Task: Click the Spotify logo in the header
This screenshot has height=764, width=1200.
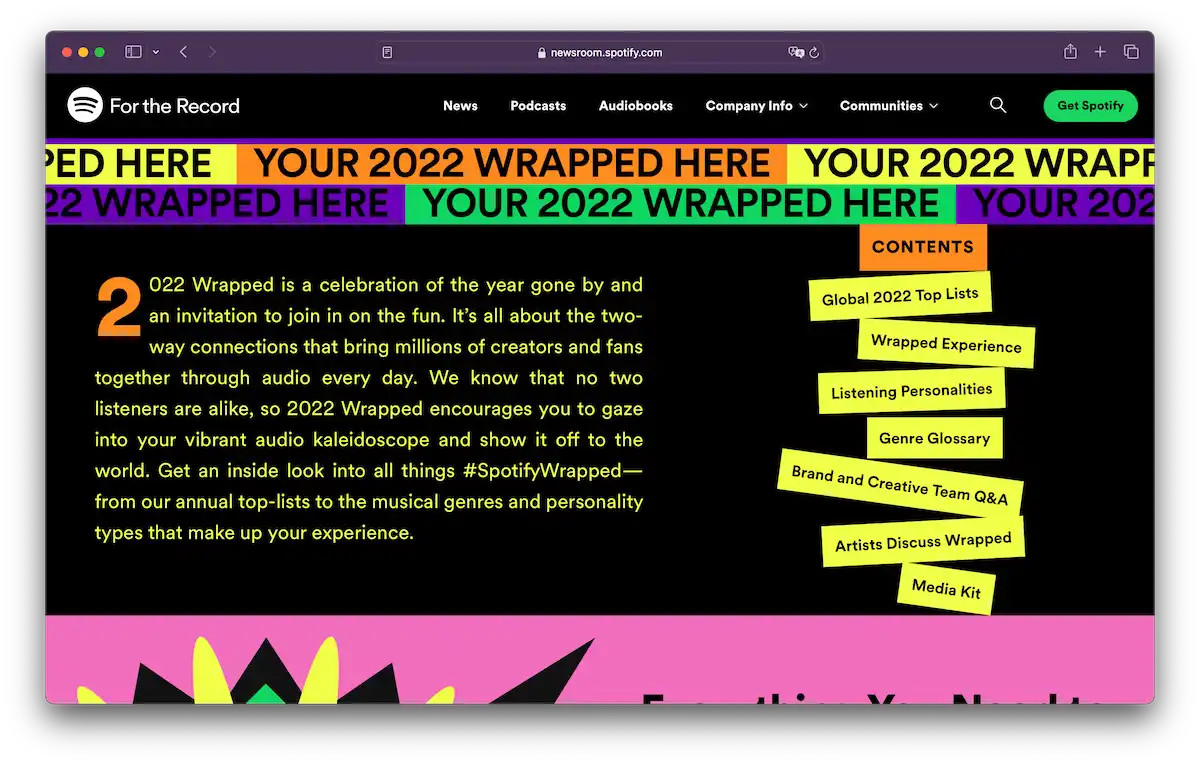Action: pos(86,105)
